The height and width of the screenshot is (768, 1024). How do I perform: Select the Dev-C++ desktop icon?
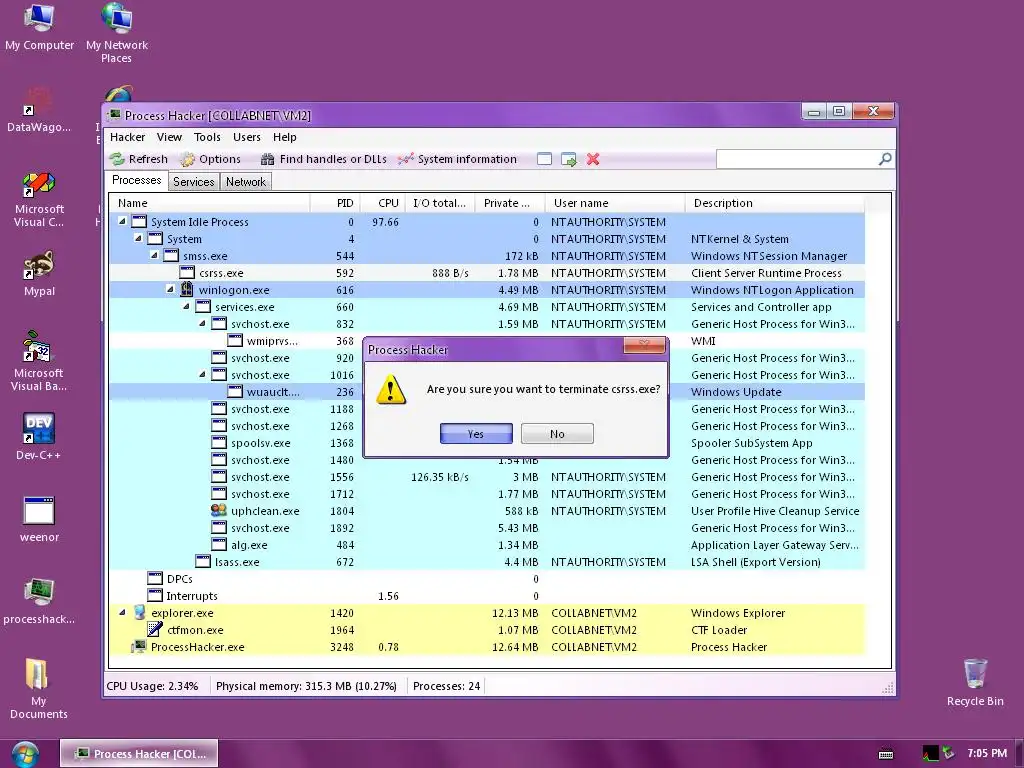pos(39,436)
